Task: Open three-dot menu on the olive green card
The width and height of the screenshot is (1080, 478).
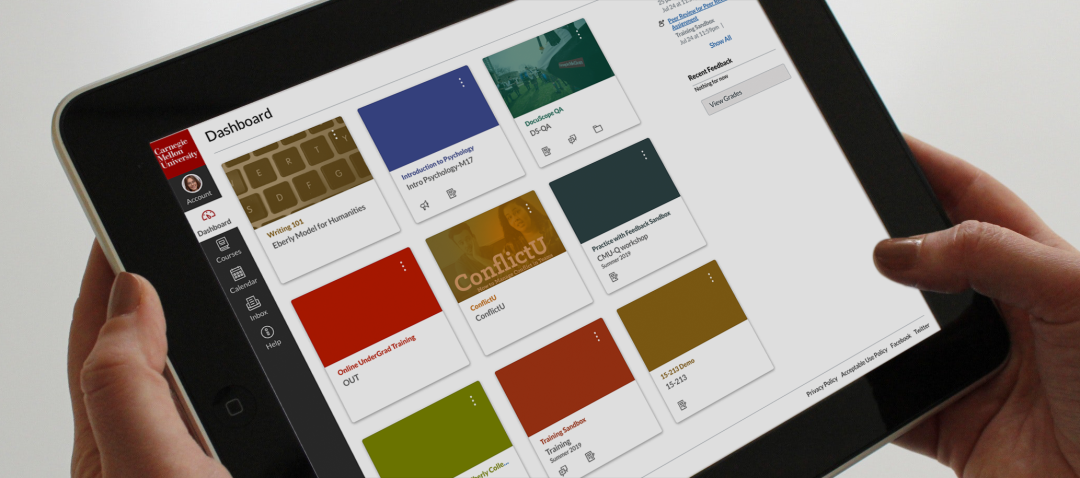Action: point(472,400)
